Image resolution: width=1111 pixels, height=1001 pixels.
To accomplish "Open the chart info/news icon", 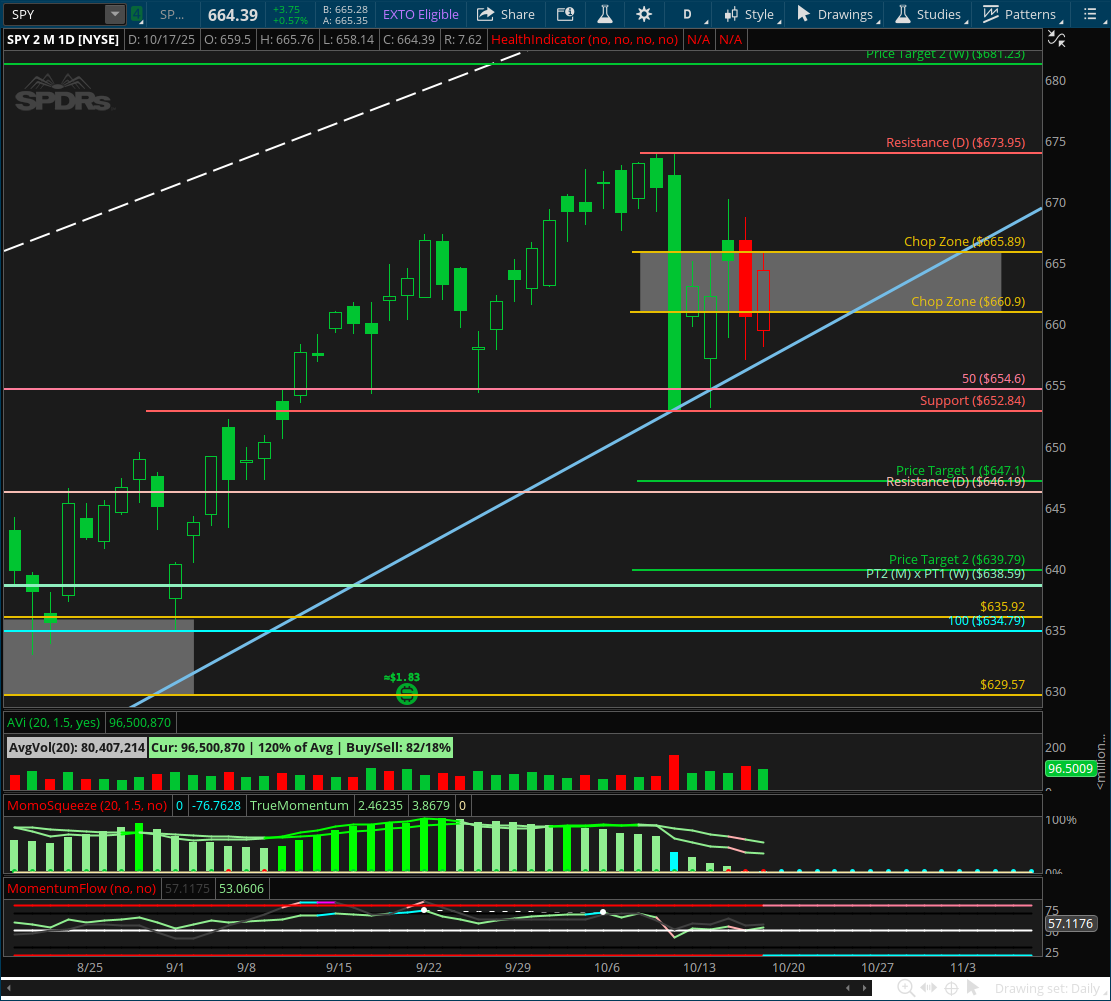I will (x=565, y=14).
